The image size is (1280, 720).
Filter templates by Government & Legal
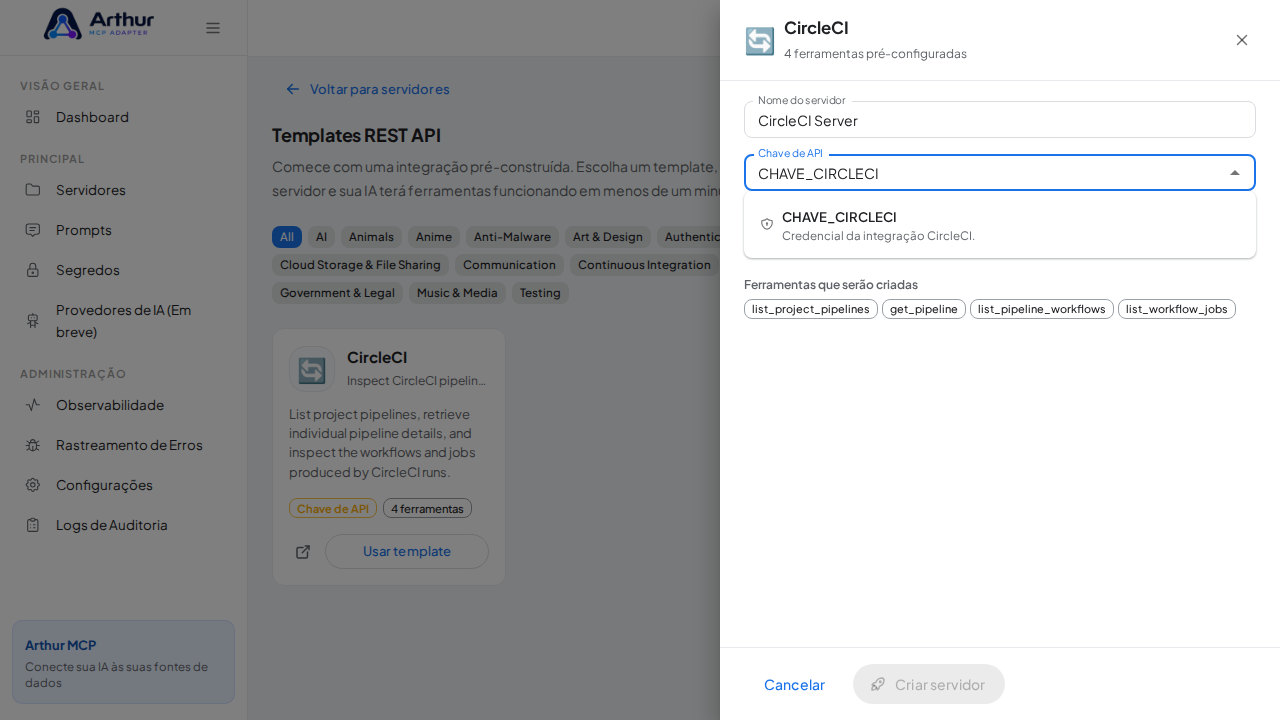[x=337, y=293]
